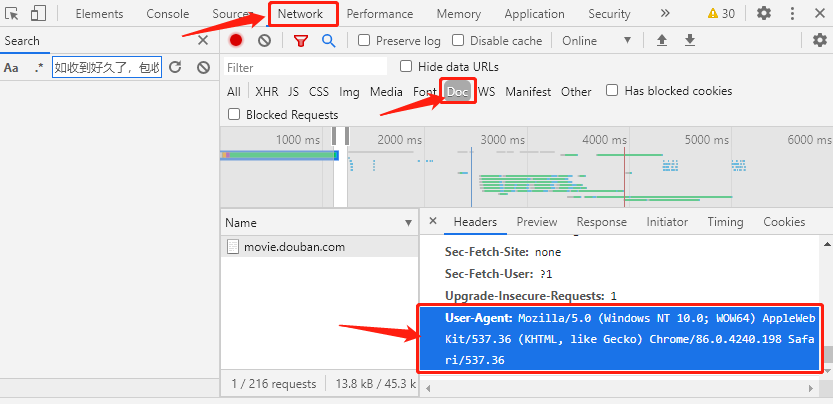Viewport: 833px width, 404px height.
Task: Filter requests by Img
Action: [x=349, y=91]
